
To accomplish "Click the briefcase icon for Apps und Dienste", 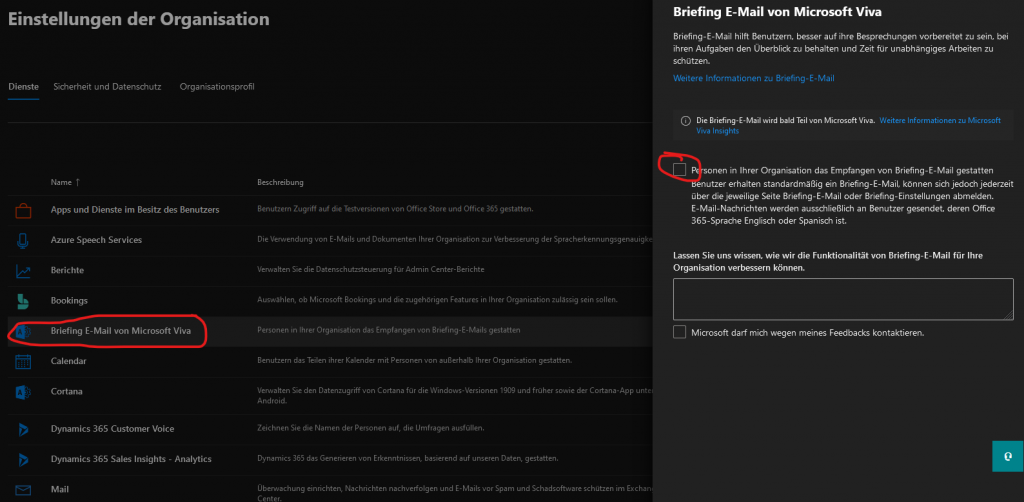I will (23, 210).
